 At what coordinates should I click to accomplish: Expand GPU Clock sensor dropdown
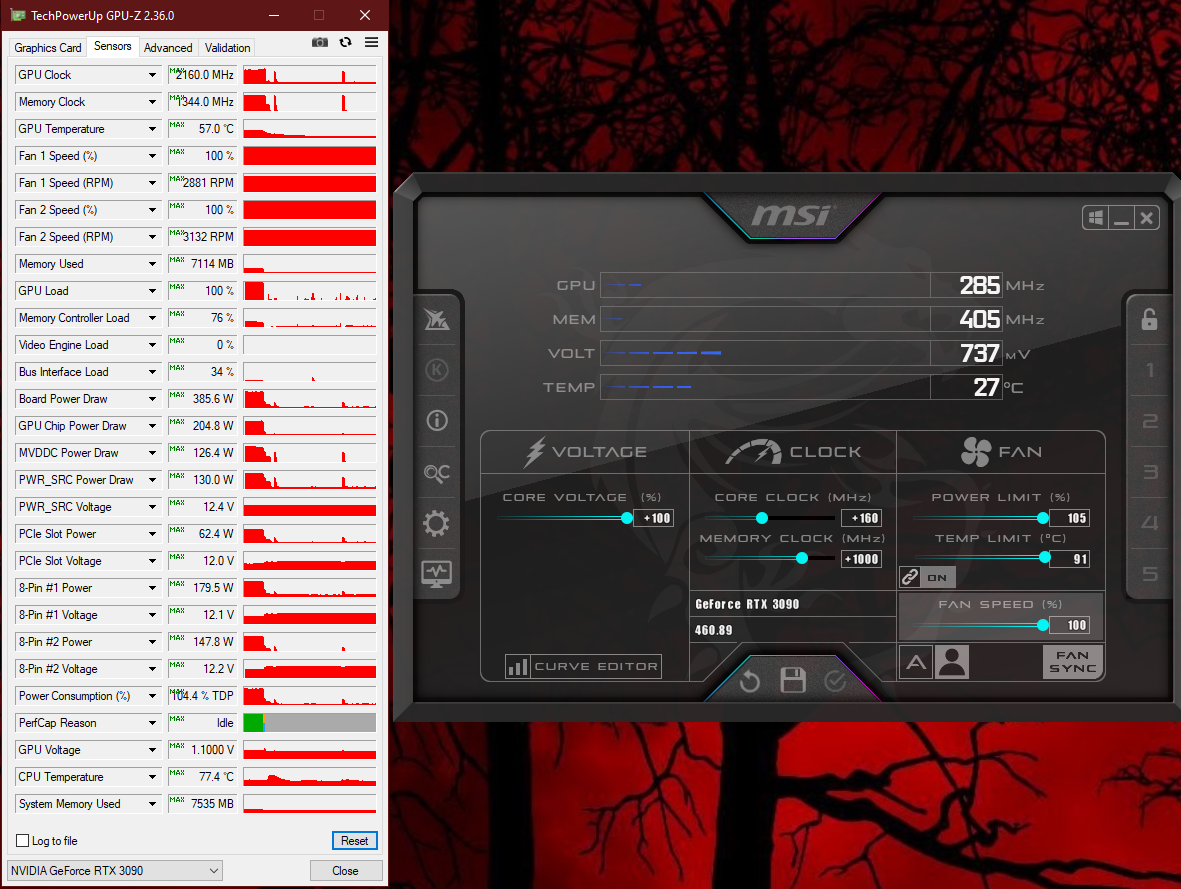coord(152,75)
